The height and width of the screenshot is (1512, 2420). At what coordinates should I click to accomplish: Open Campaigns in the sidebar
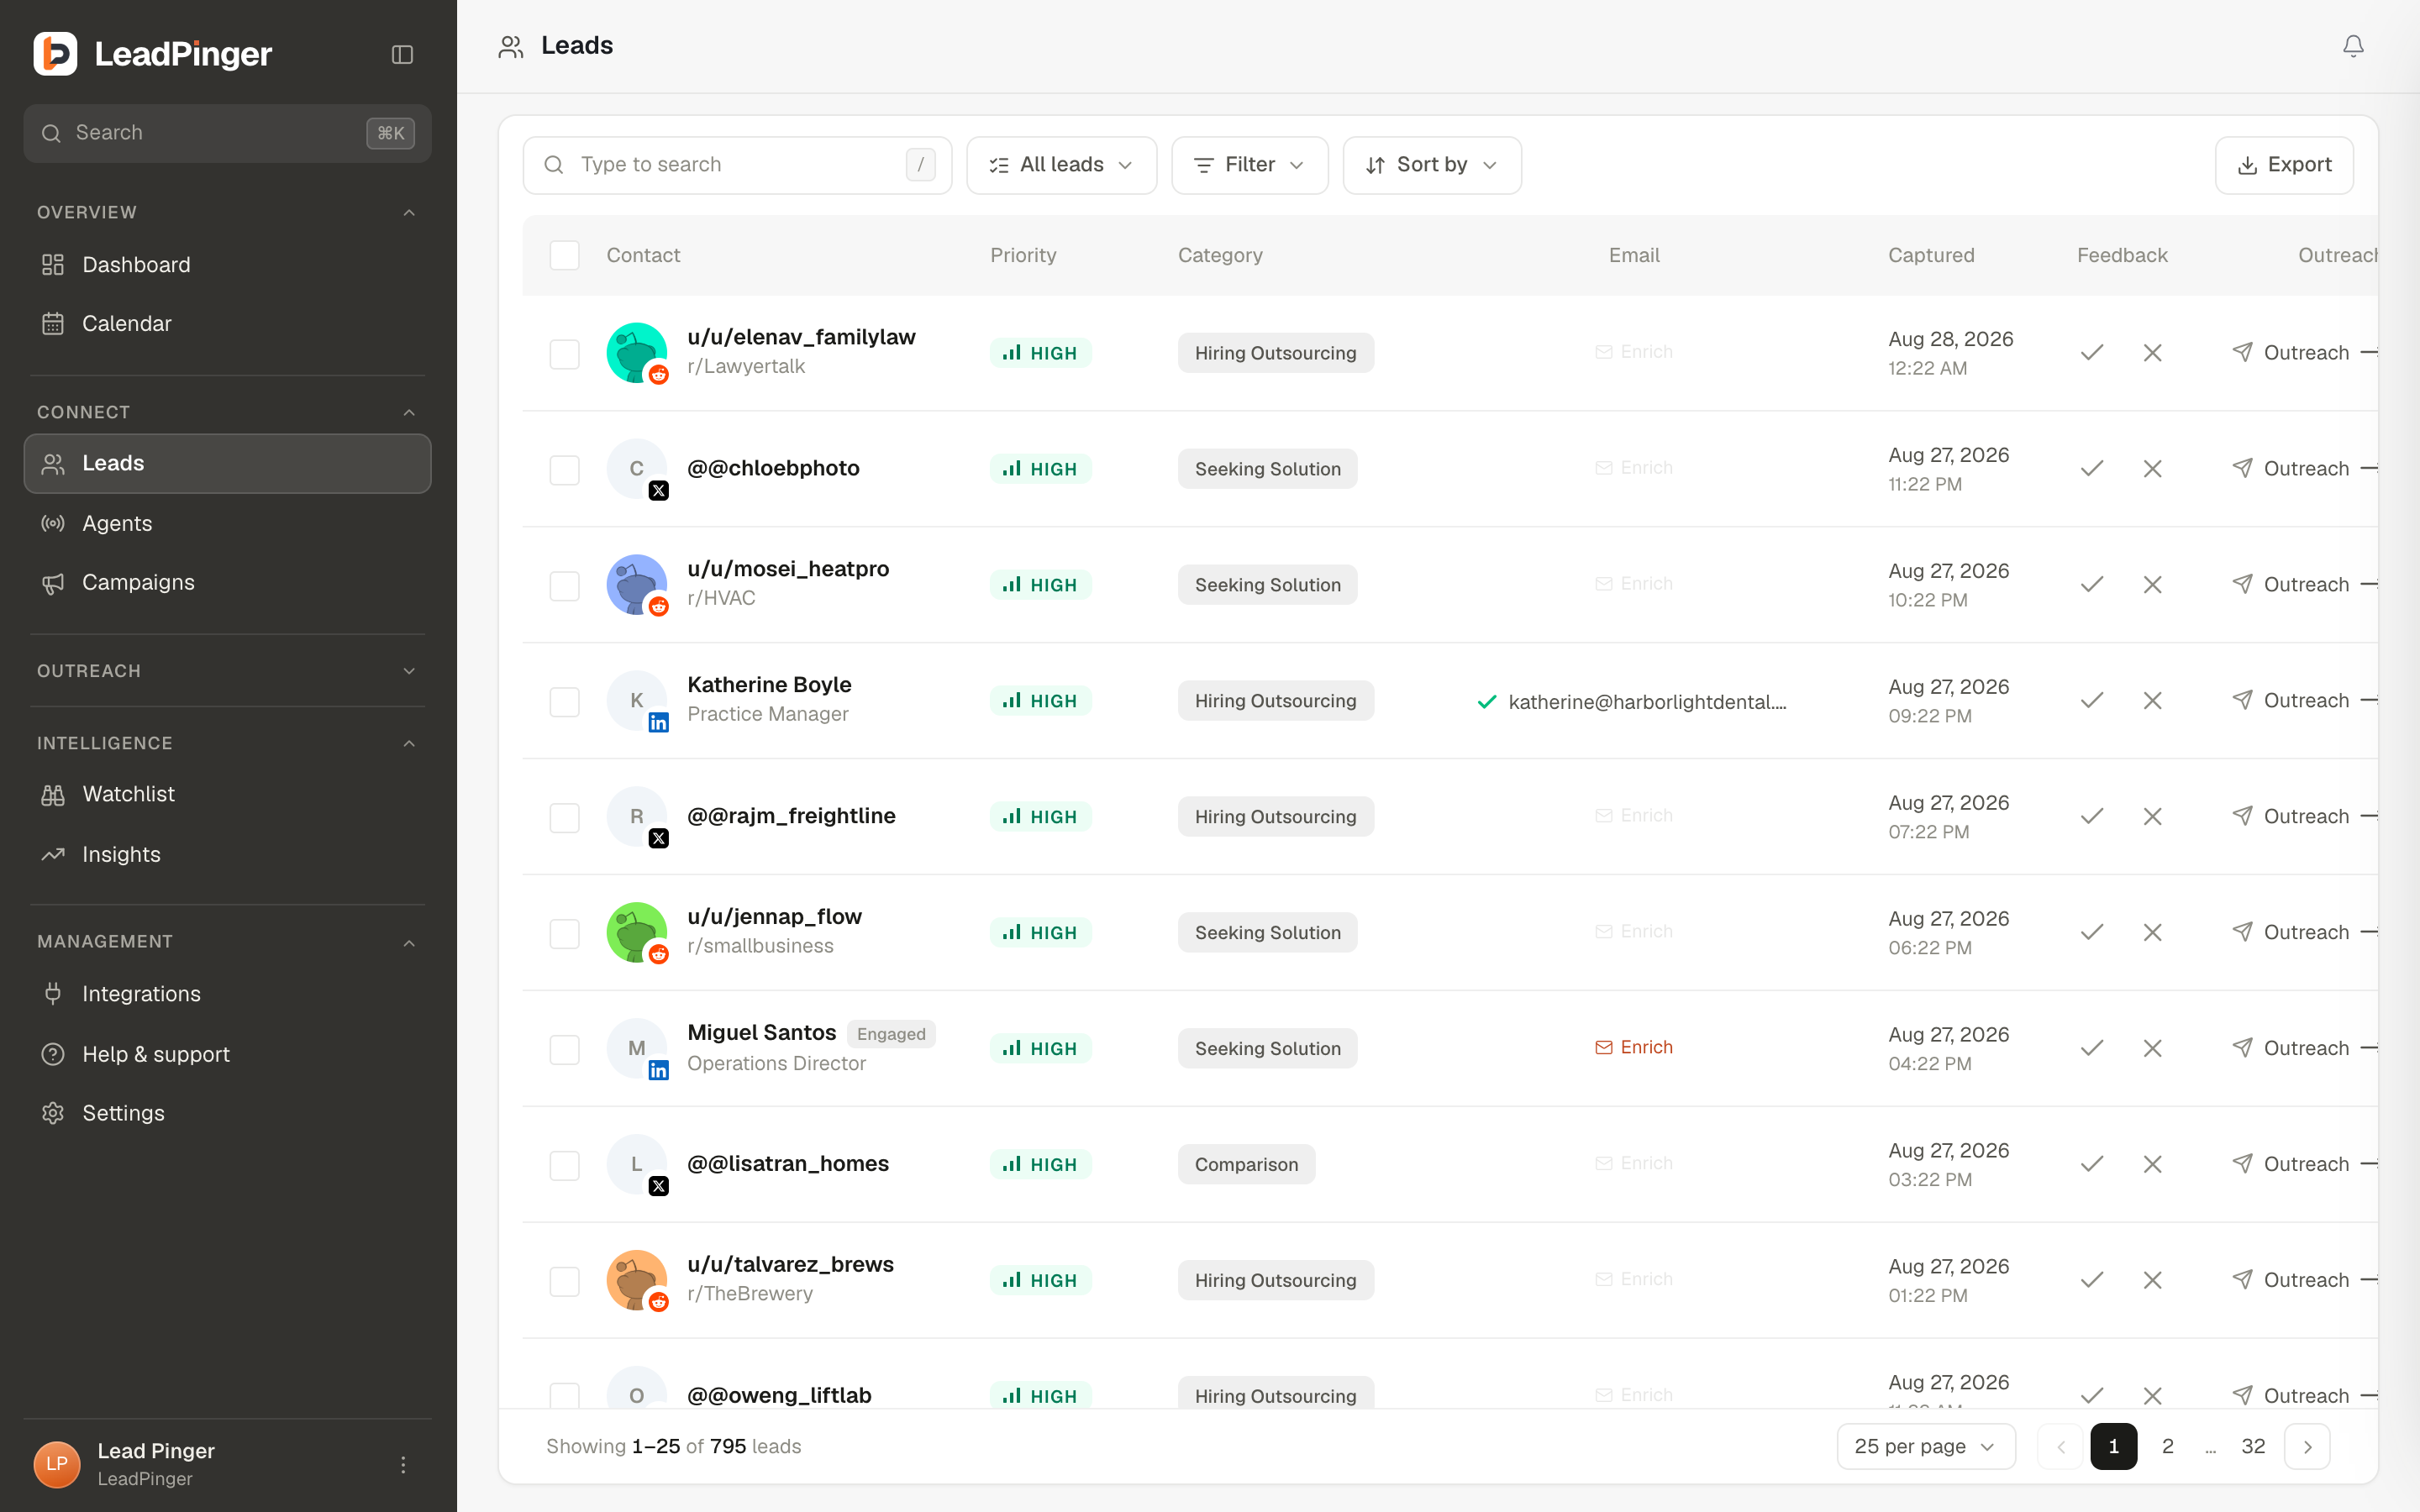tap(227, 582)
